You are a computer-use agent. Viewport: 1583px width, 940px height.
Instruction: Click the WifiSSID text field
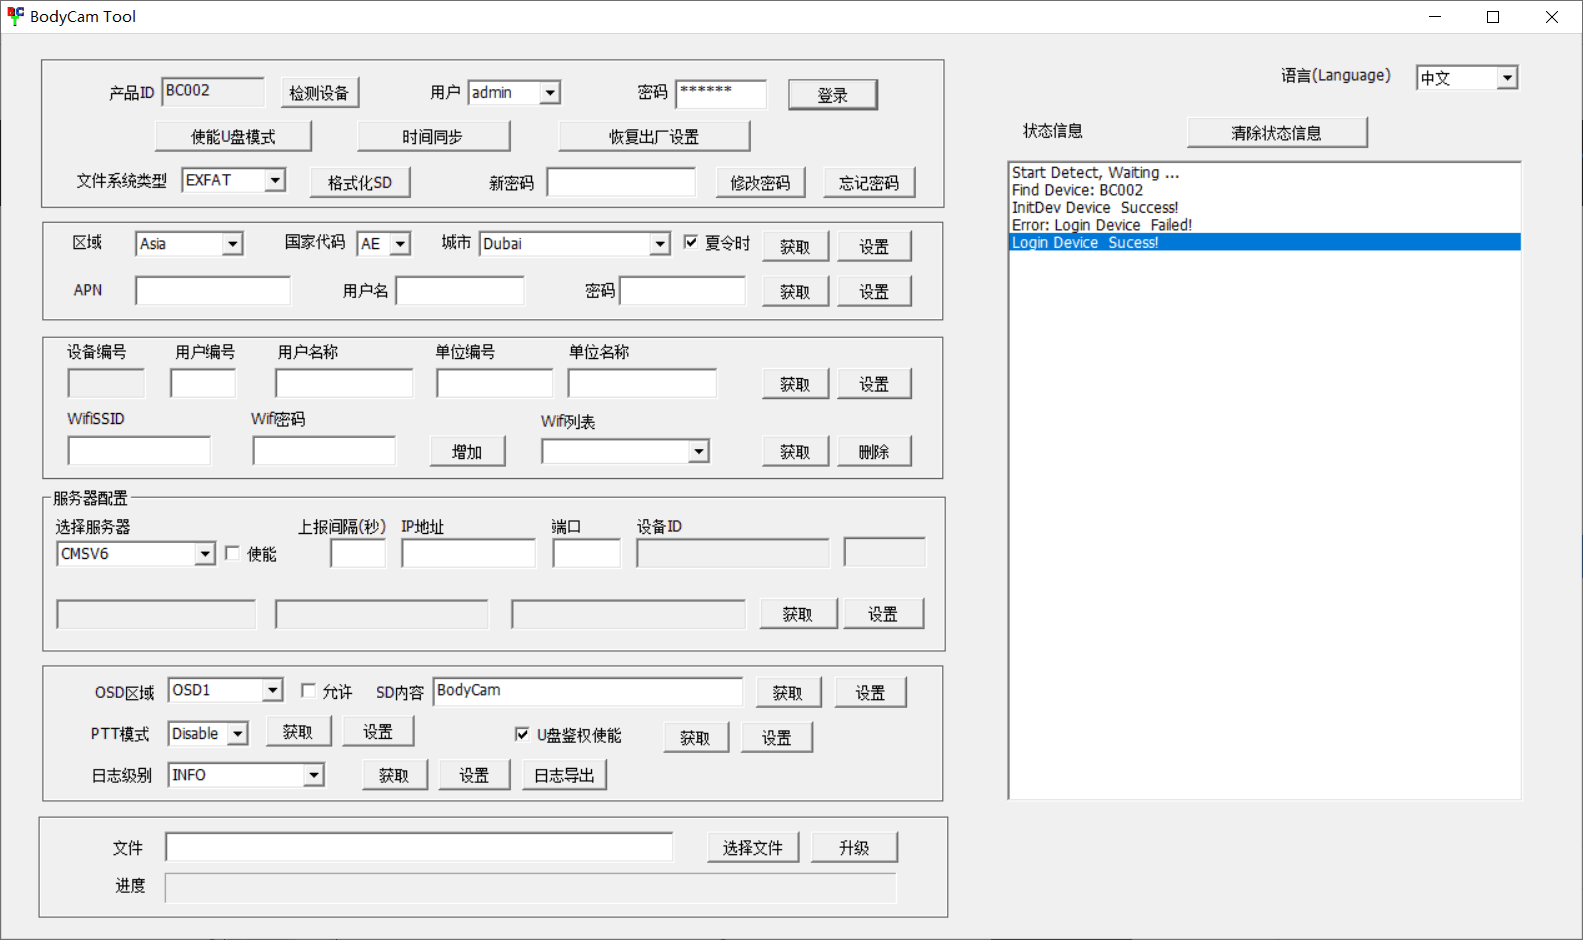coord(139,451)
